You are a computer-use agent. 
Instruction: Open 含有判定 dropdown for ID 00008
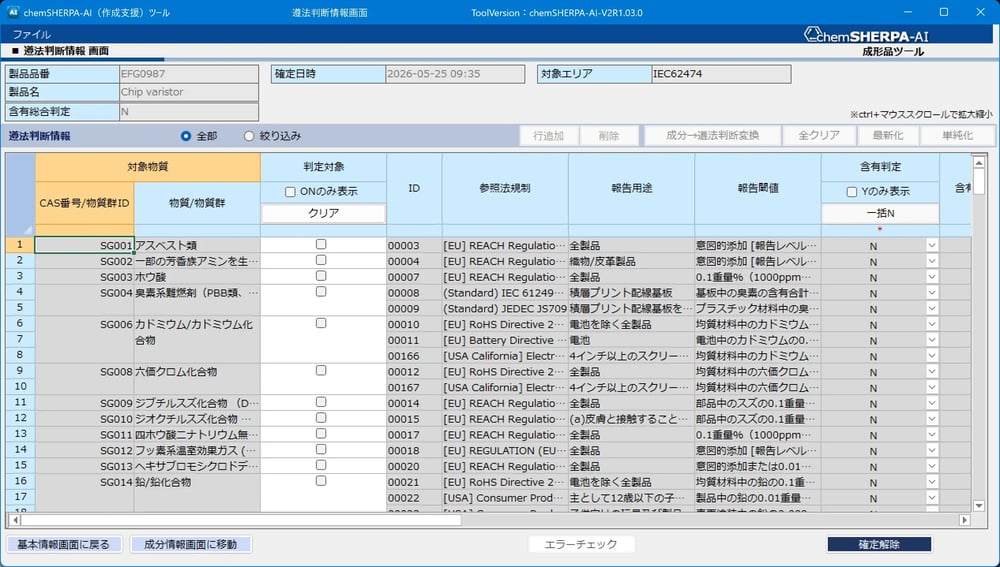(x=932, y=293)
